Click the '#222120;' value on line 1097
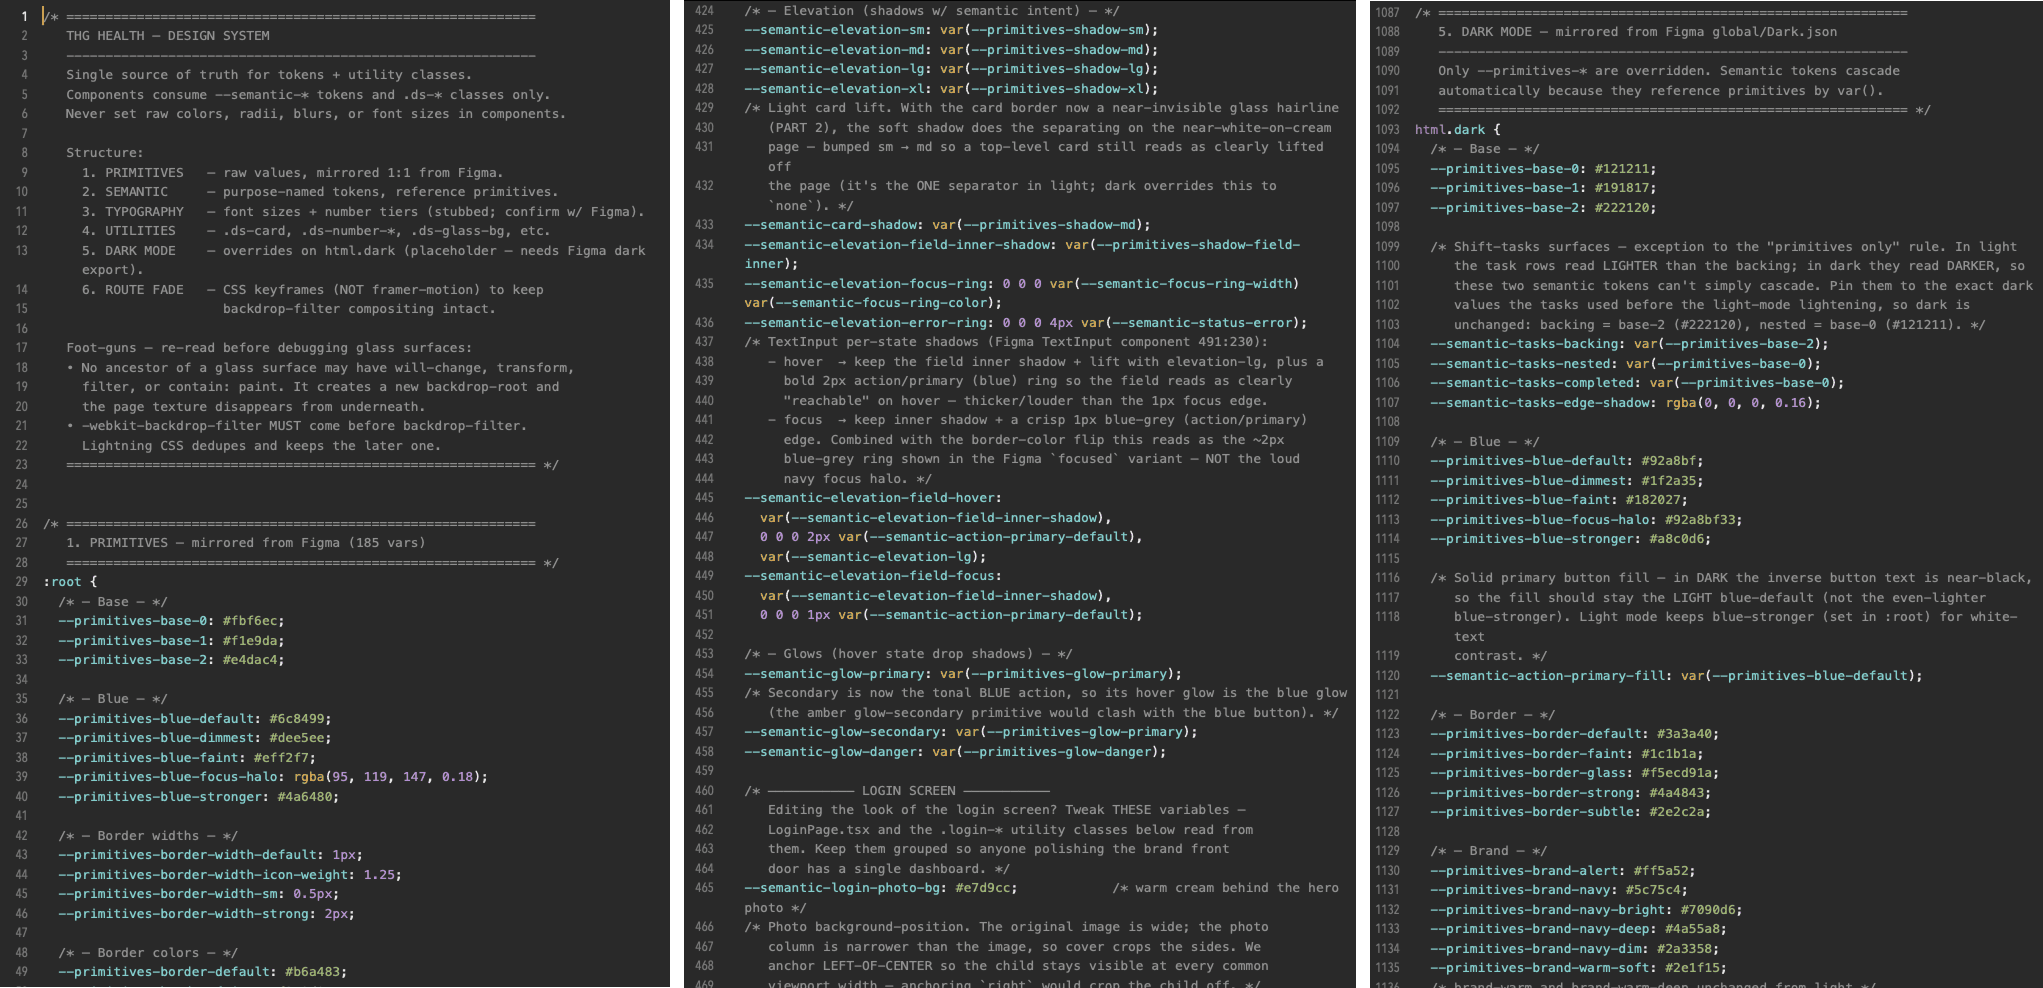Viewport: 2043px width, 988px height. [1626, 208]
